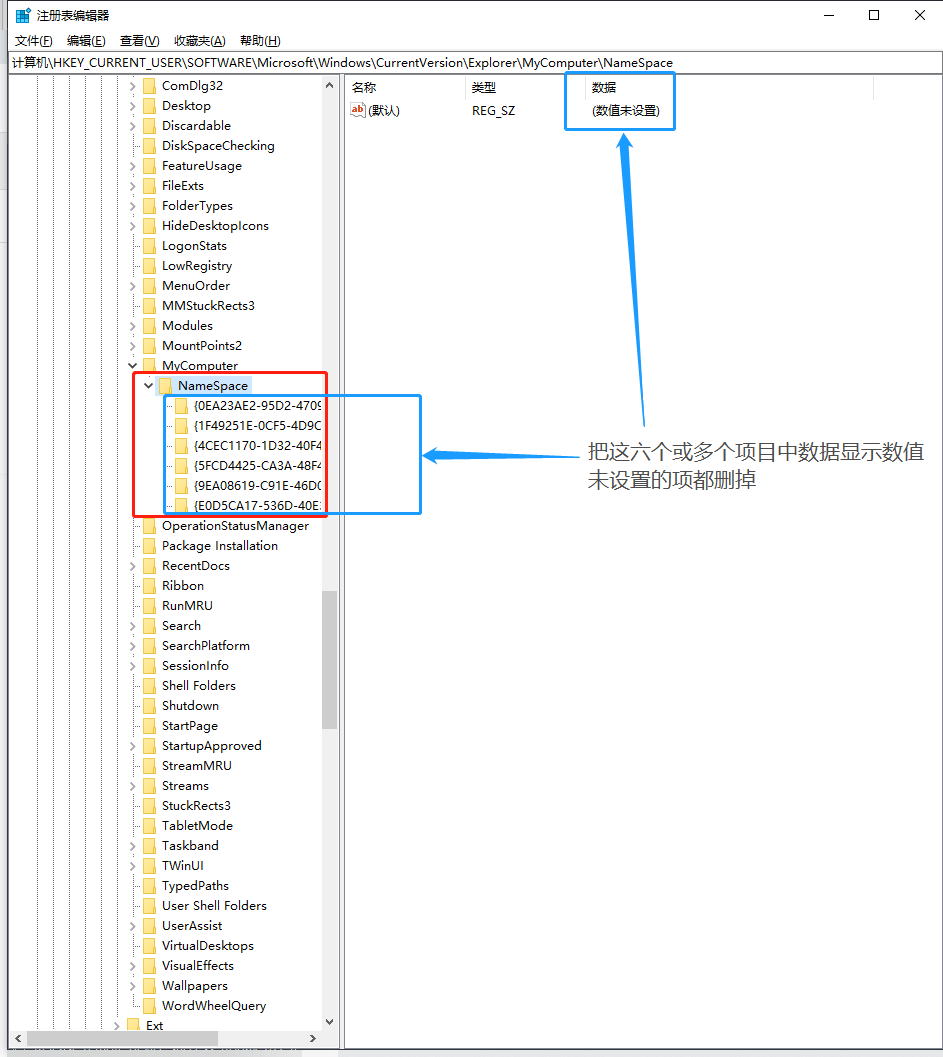The image size is (943, 1057).
Task: Expand the Discardable key
Action: point(133,126)
